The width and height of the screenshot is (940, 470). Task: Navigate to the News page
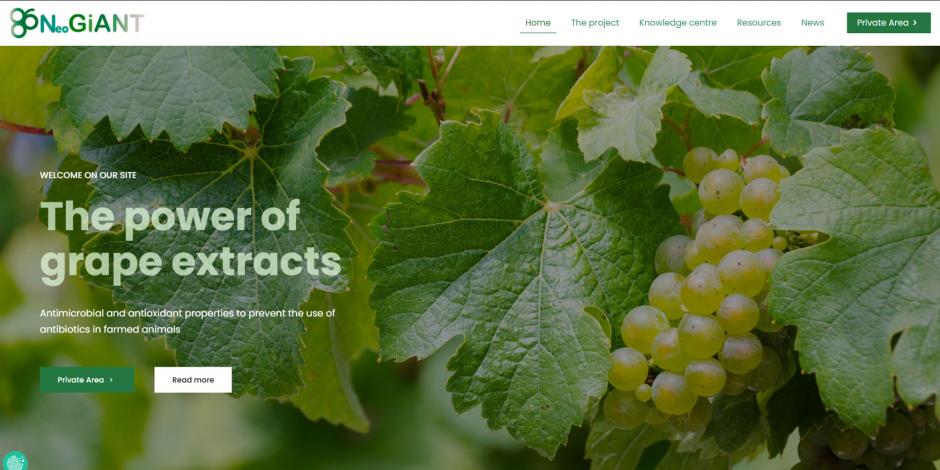coord(812,23)
